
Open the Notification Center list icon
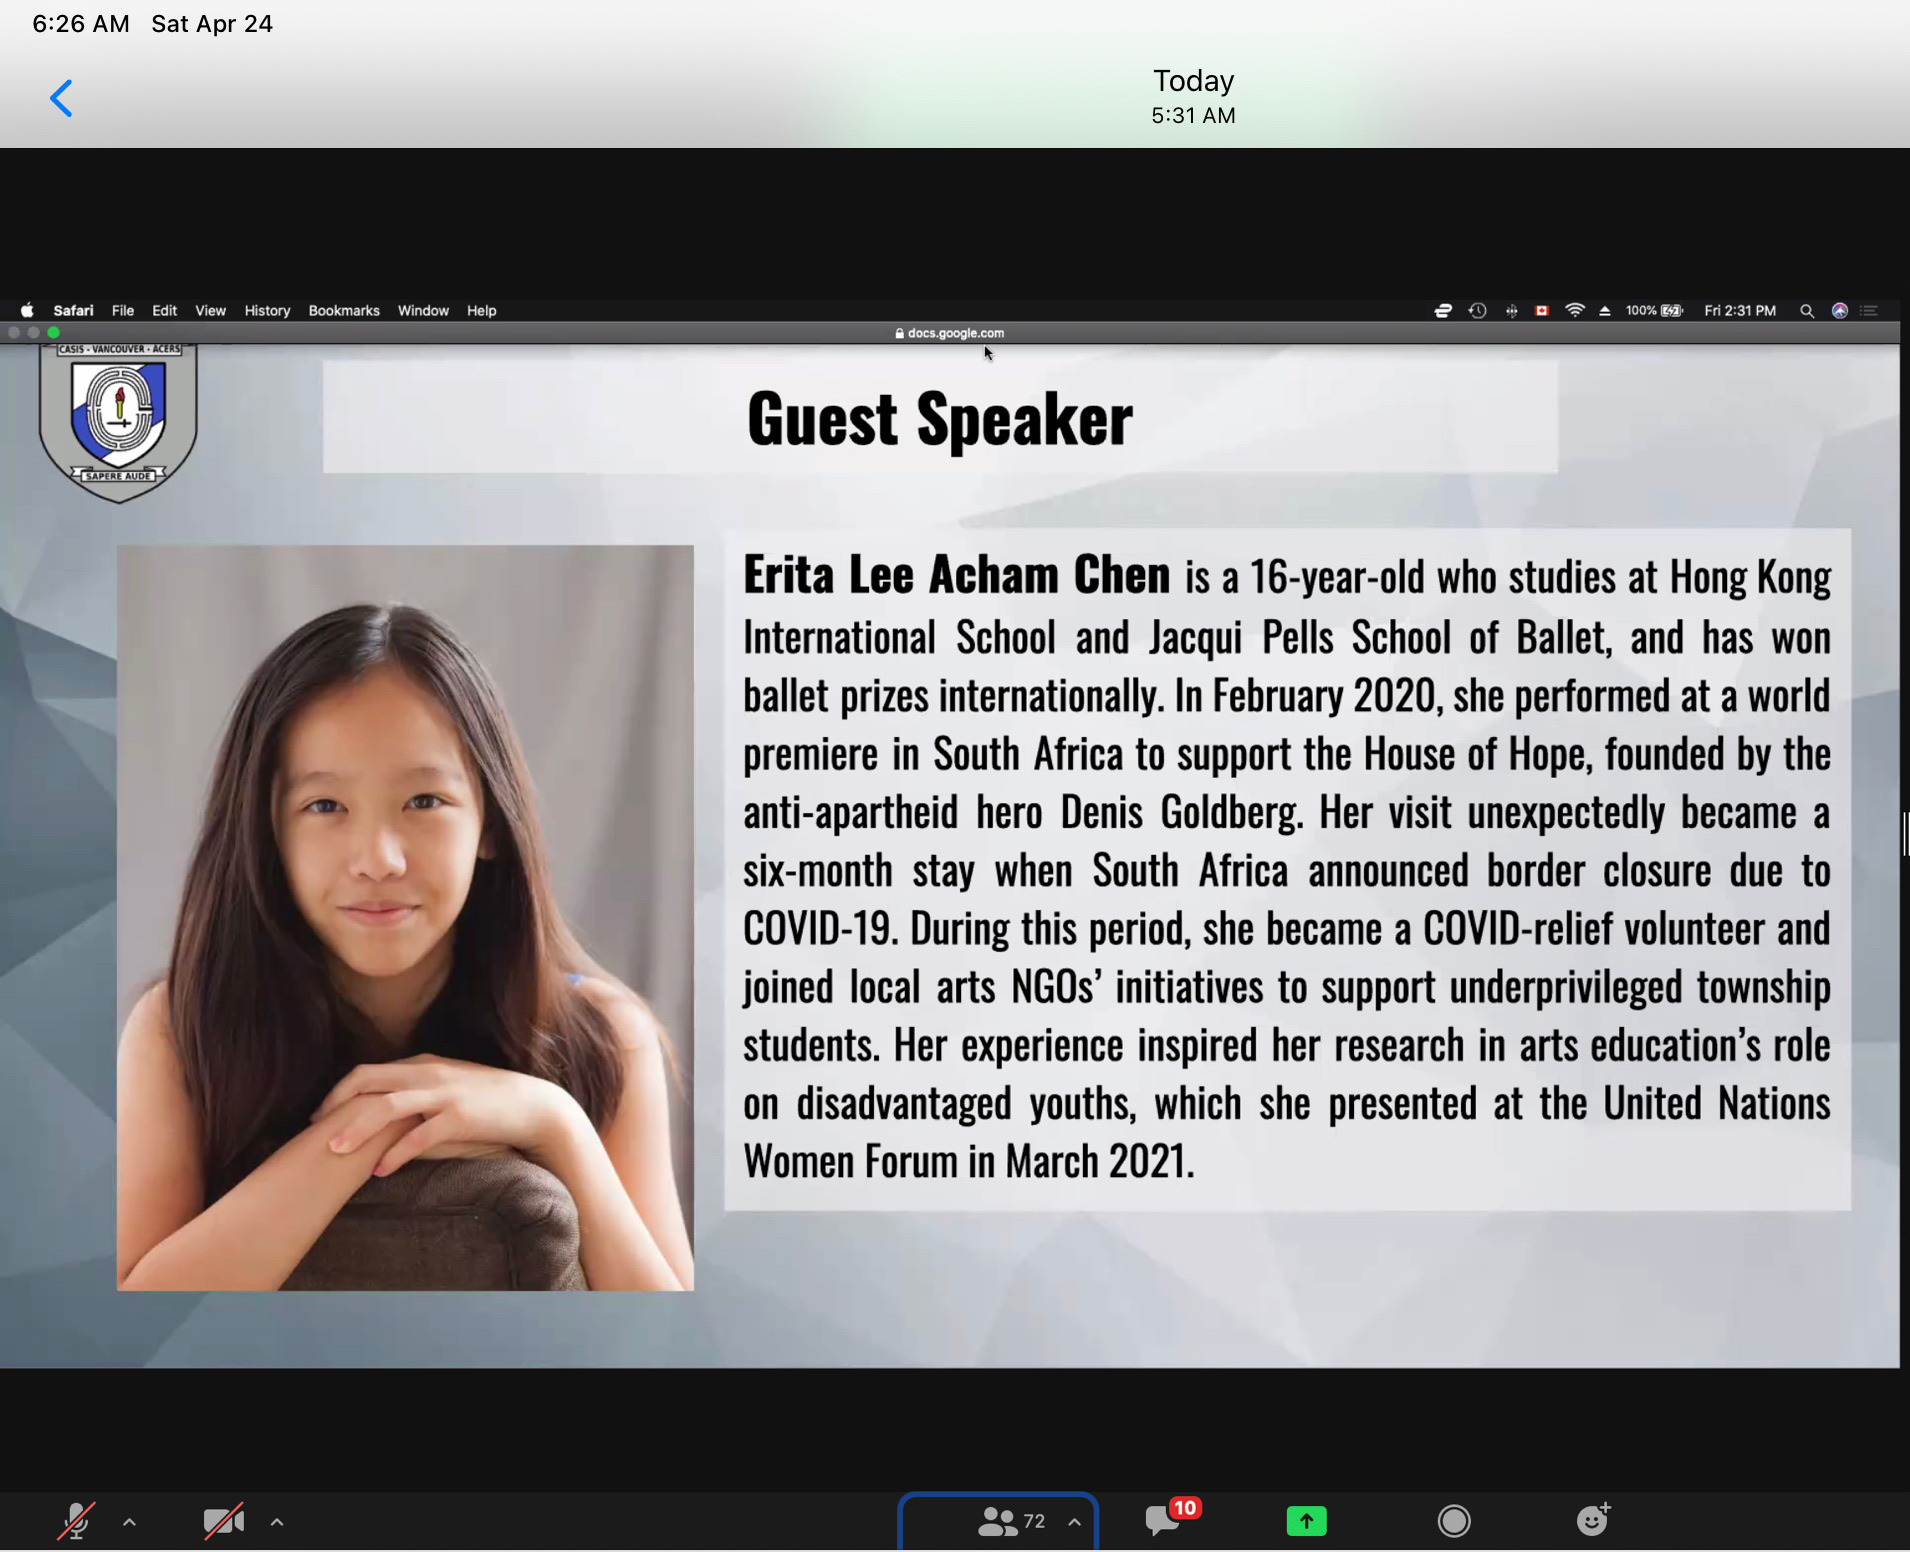click(1869, 311)
